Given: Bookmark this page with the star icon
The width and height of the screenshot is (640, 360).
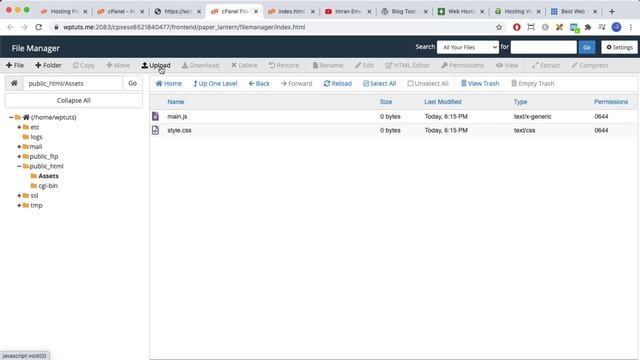Looking at the screenshot, I should tap(499, 27).
